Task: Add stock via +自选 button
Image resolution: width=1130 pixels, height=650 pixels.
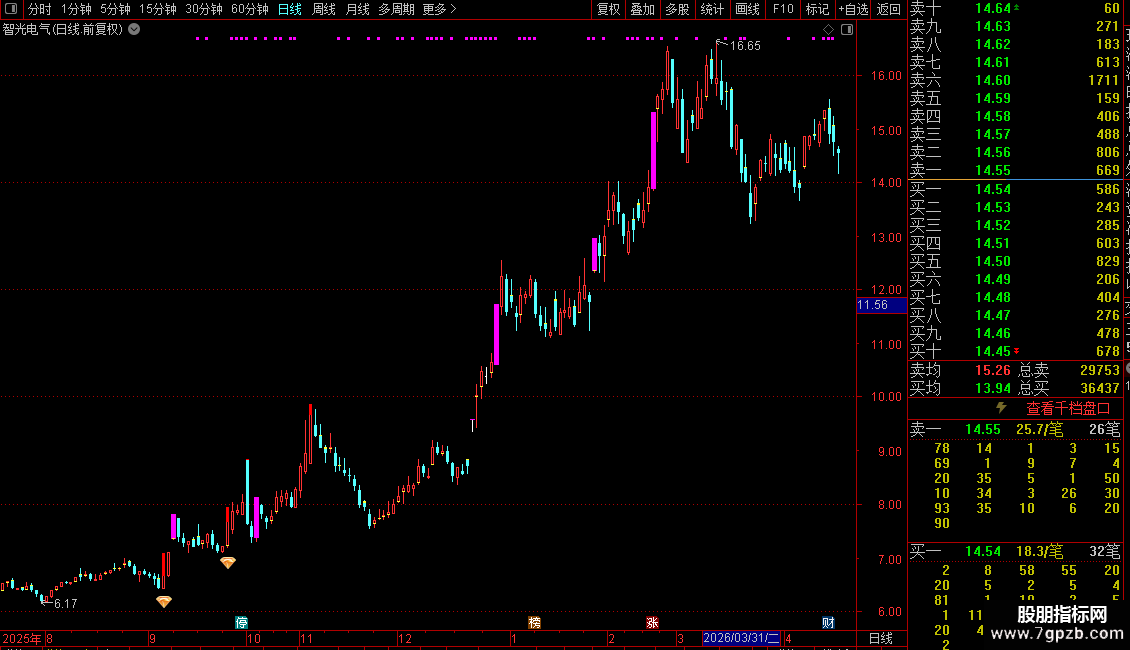Action: click(853, 9)
